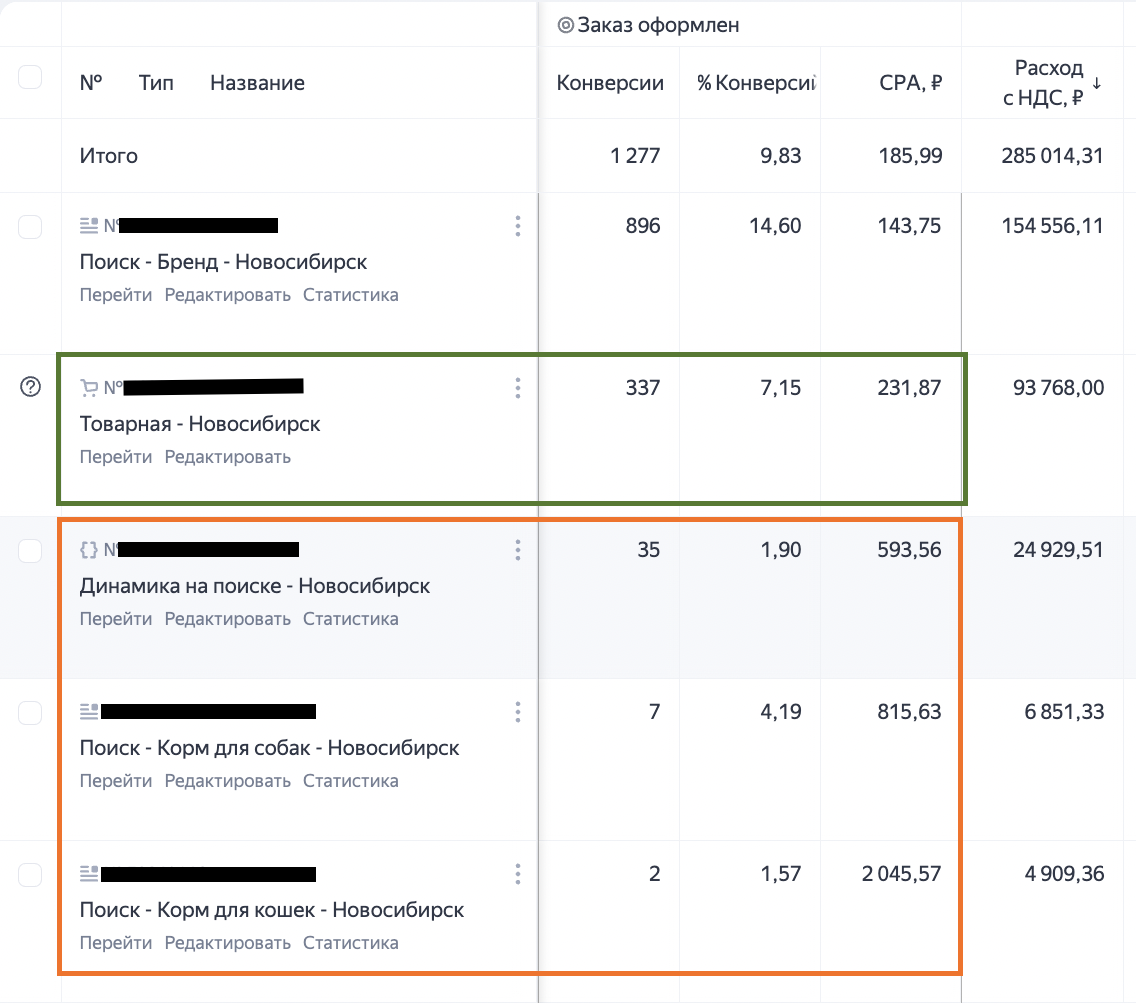Open campaign name Динамика на поиске - Новосибирск
The width and height of the screenshot is (1136, 1004).
coord(255,586)
